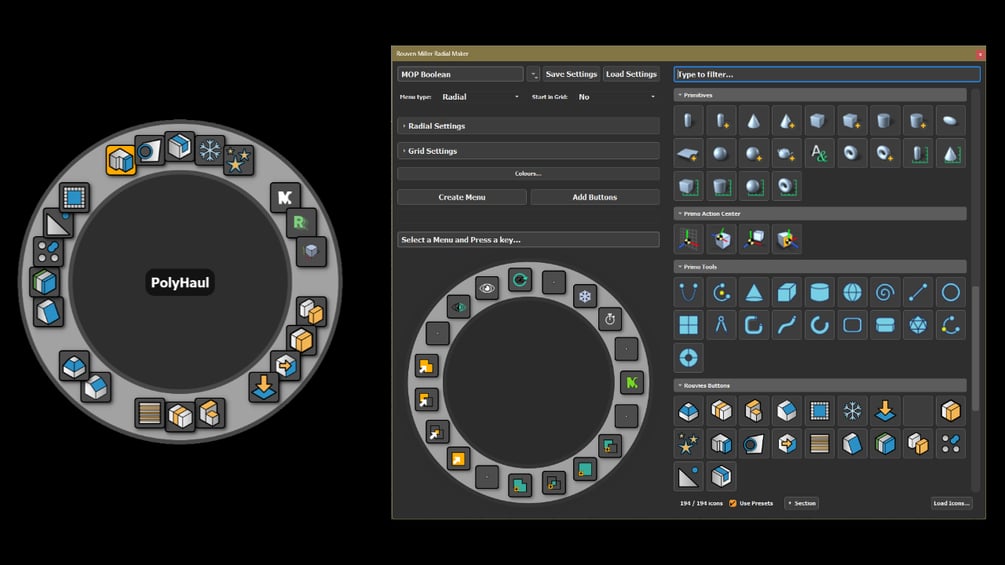The width and height of the screenshot is (1005, 565).
Task: Open the Start in Grid dropdown
Action: click(616, 97)
